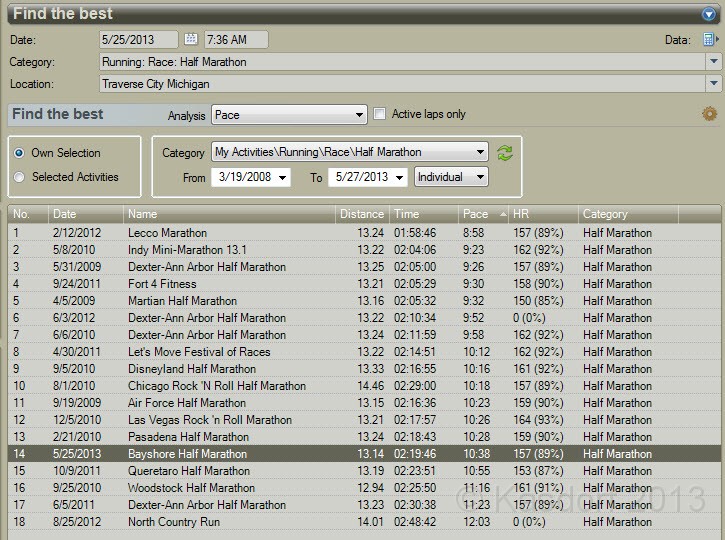Open the Individual grouping dropdown
Screen dimensions: 725x540
point(481,177)
